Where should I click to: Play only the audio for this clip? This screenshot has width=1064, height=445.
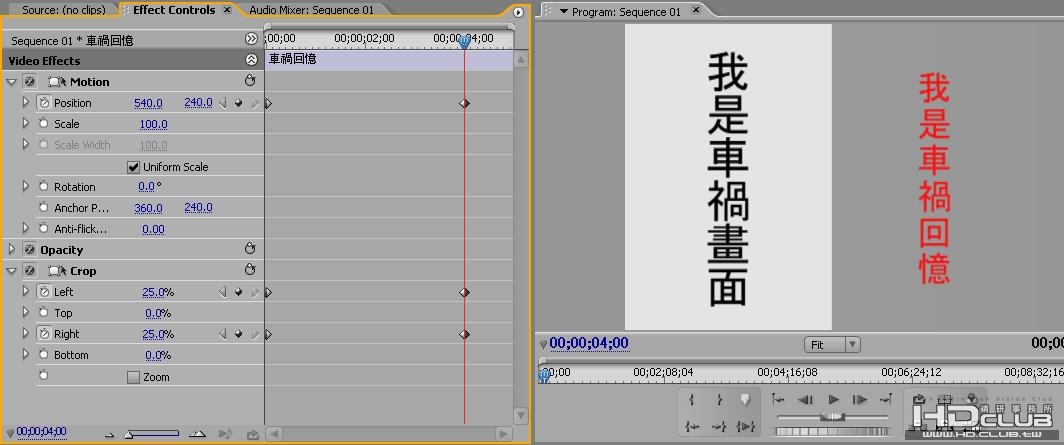225,433
